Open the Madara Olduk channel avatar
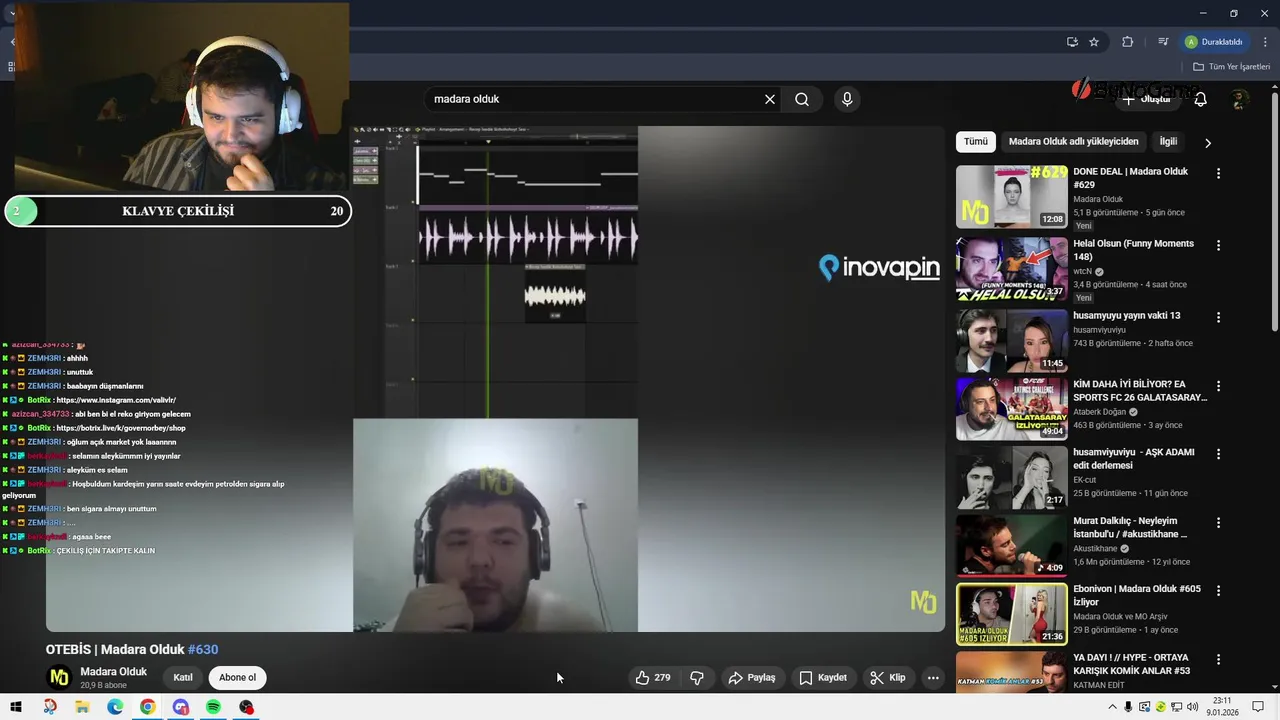The image size is (1280, 720). 60,678
